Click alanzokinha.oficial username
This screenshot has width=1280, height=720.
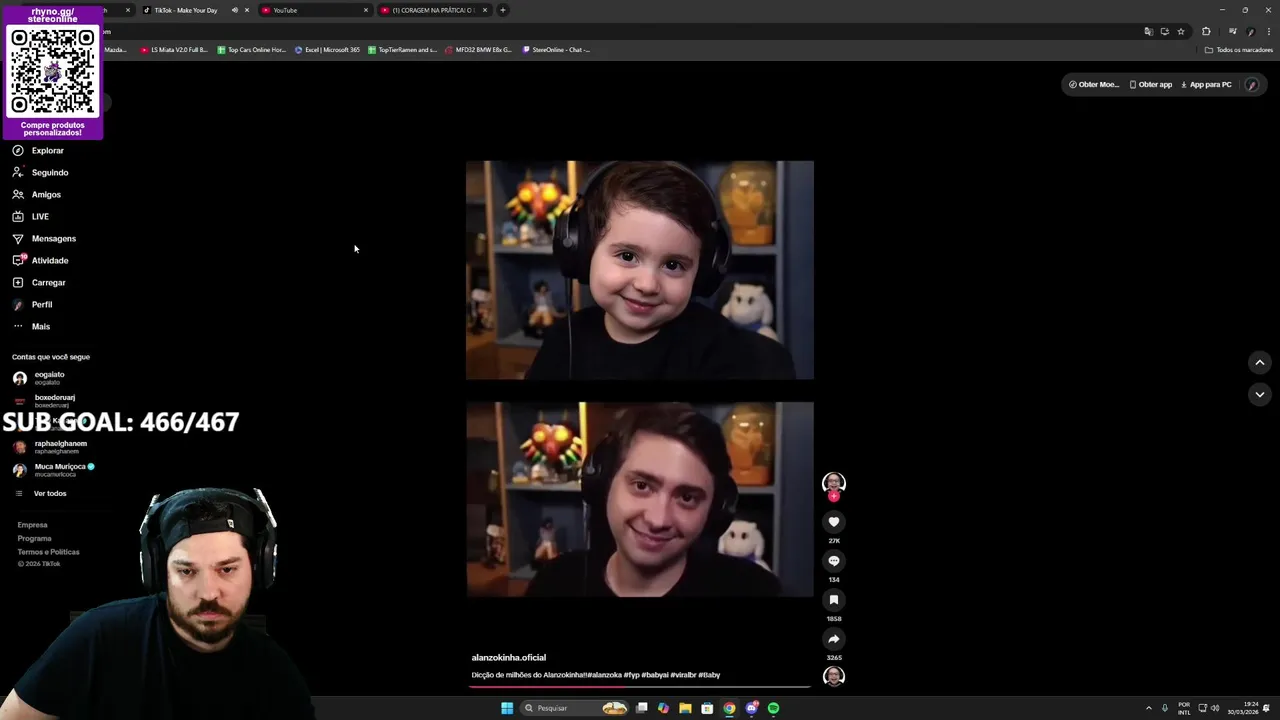click(509, 658)
